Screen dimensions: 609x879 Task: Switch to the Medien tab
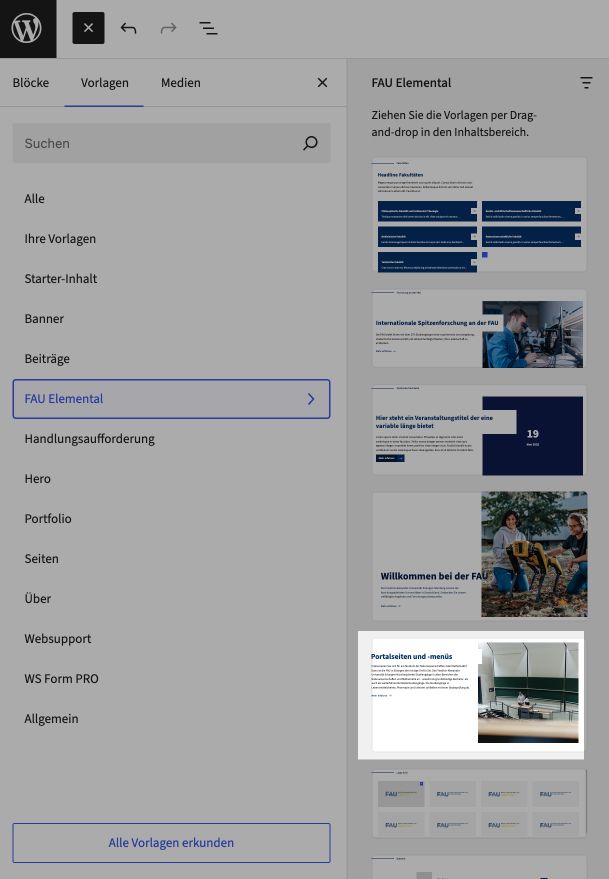(x=180, y=83)
